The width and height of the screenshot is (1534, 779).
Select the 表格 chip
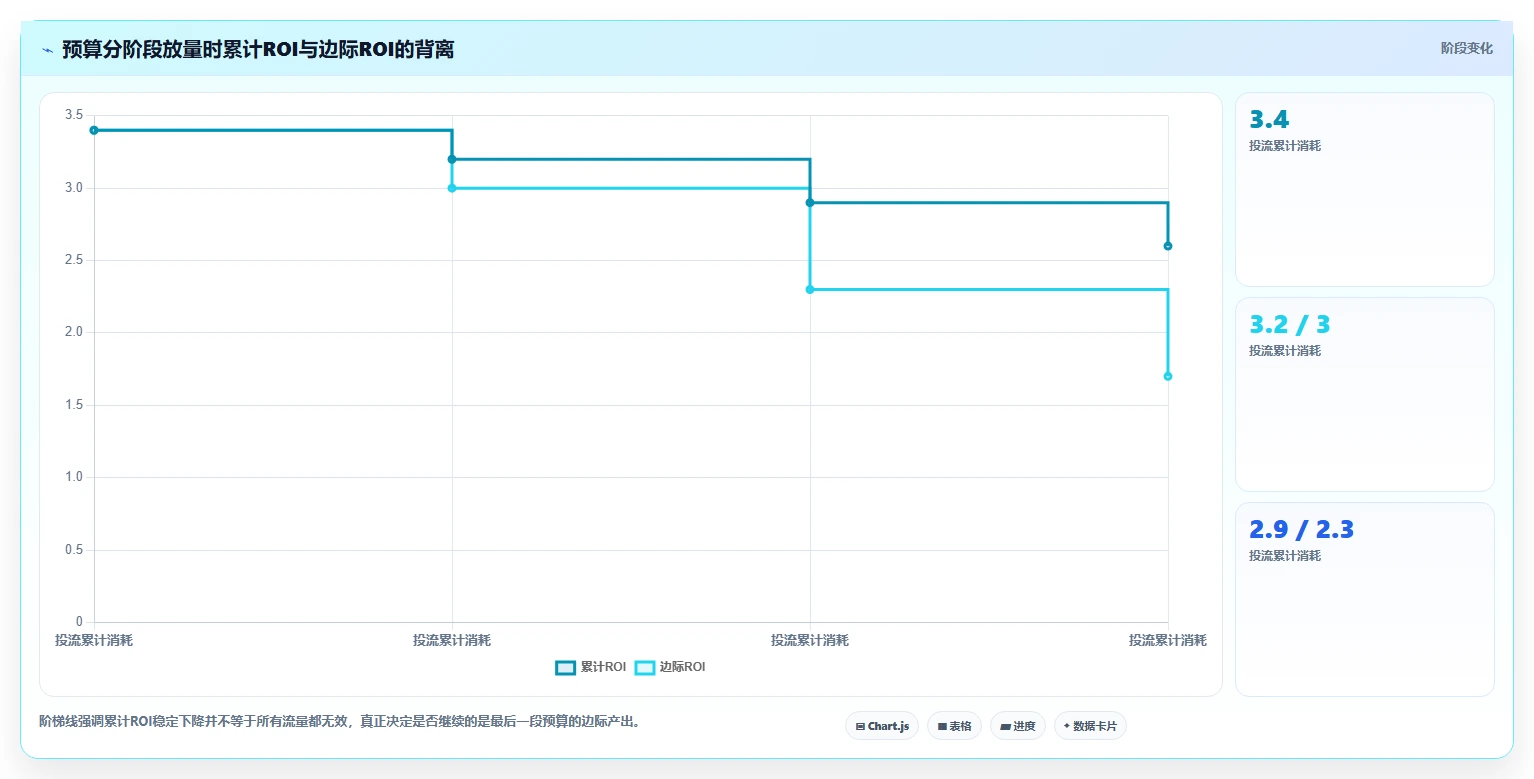click(954, 726)
